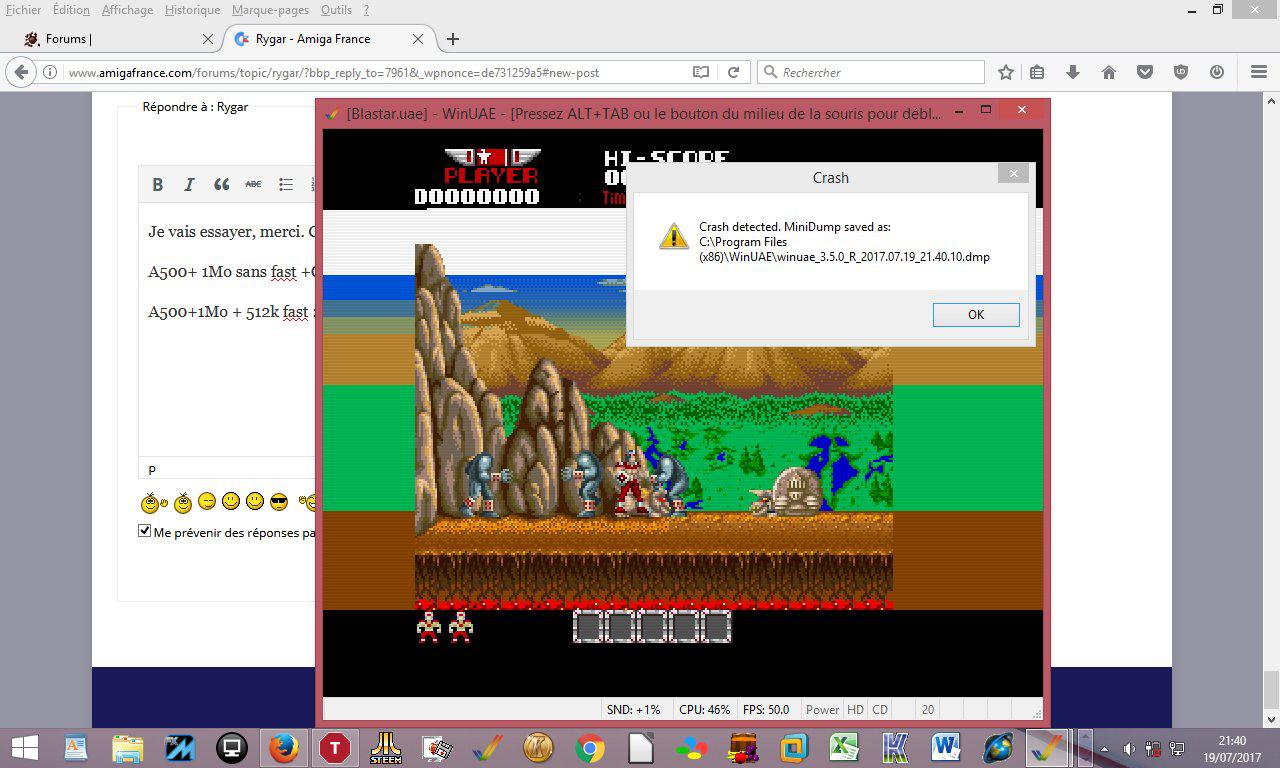Click the CD indicator in WinUAE status bar
This screenshot has width=1280, height=768.
880,709
